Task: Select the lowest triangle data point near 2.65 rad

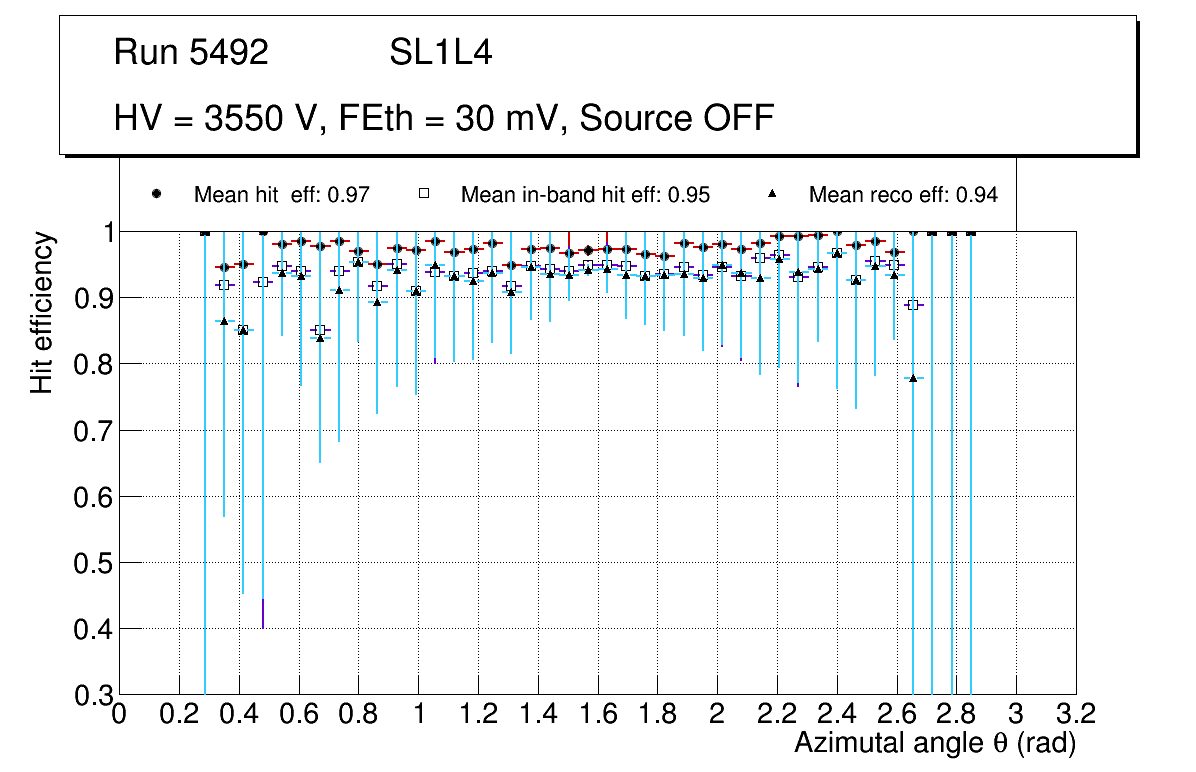Action: [x=913, y=378]
